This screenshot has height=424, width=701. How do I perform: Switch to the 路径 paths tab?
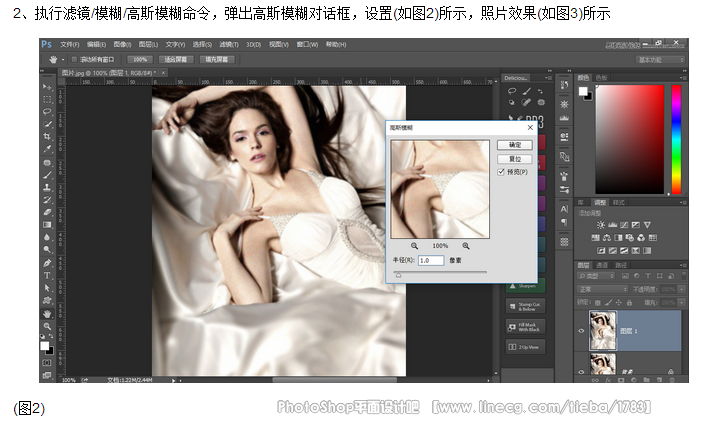[x=621, y=265]
